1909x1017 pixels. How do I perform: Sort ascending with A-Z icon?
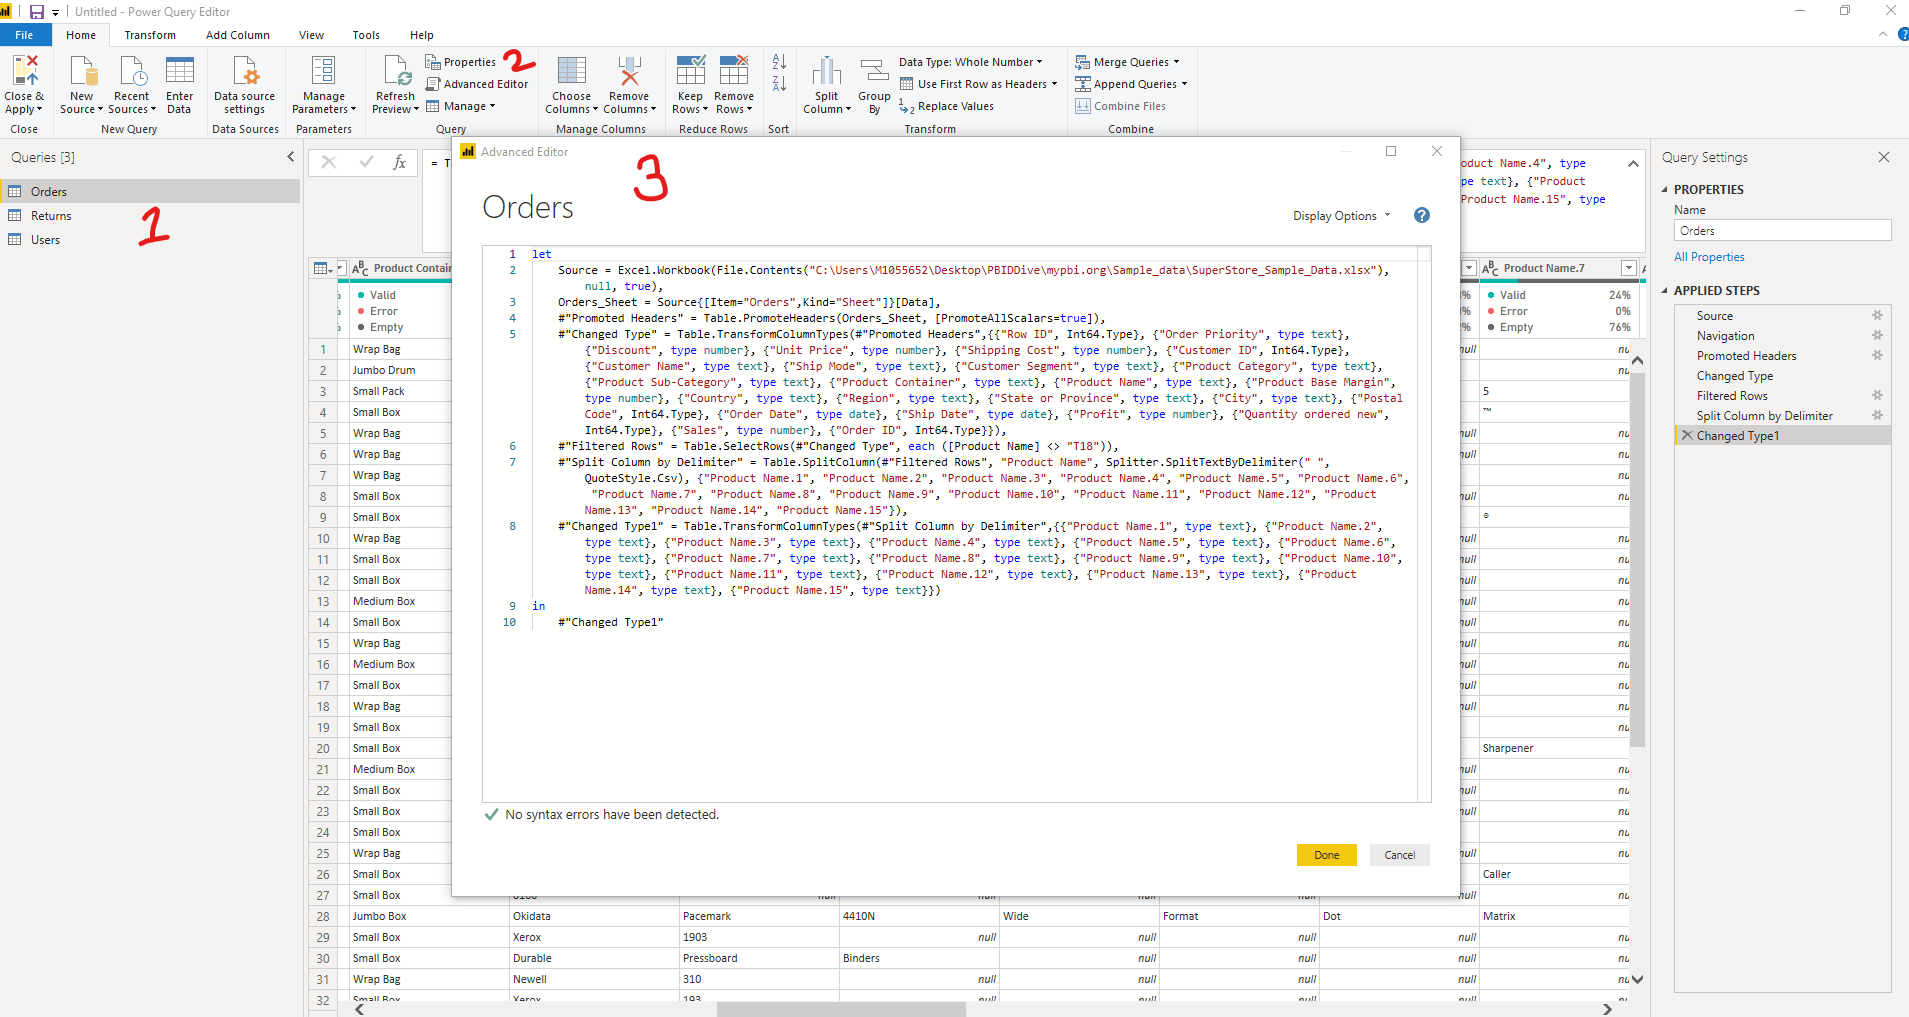[x=779, y=62]
